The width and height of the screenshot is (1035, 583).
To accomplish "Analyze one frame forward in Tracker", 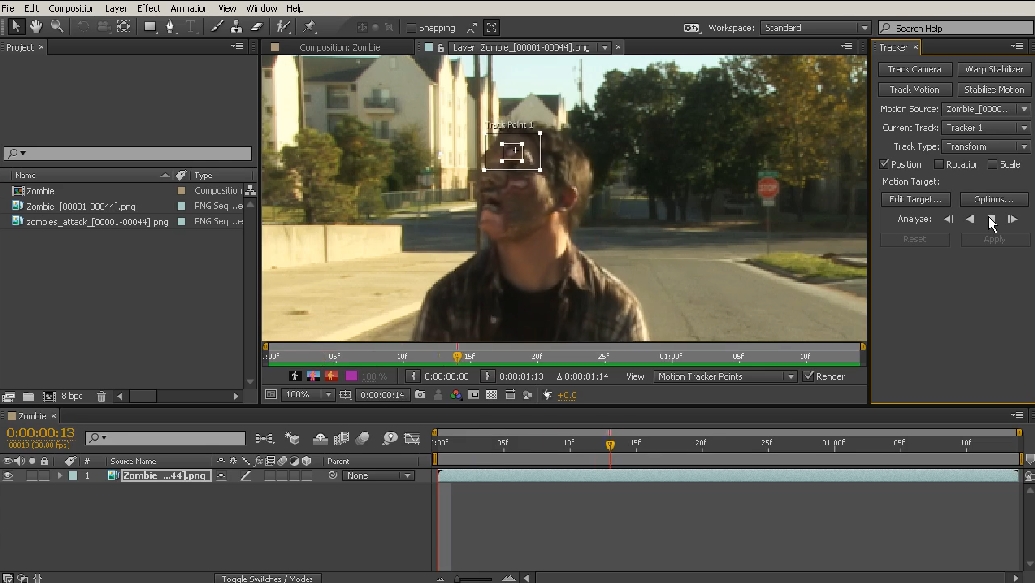I will point(1013,219).
